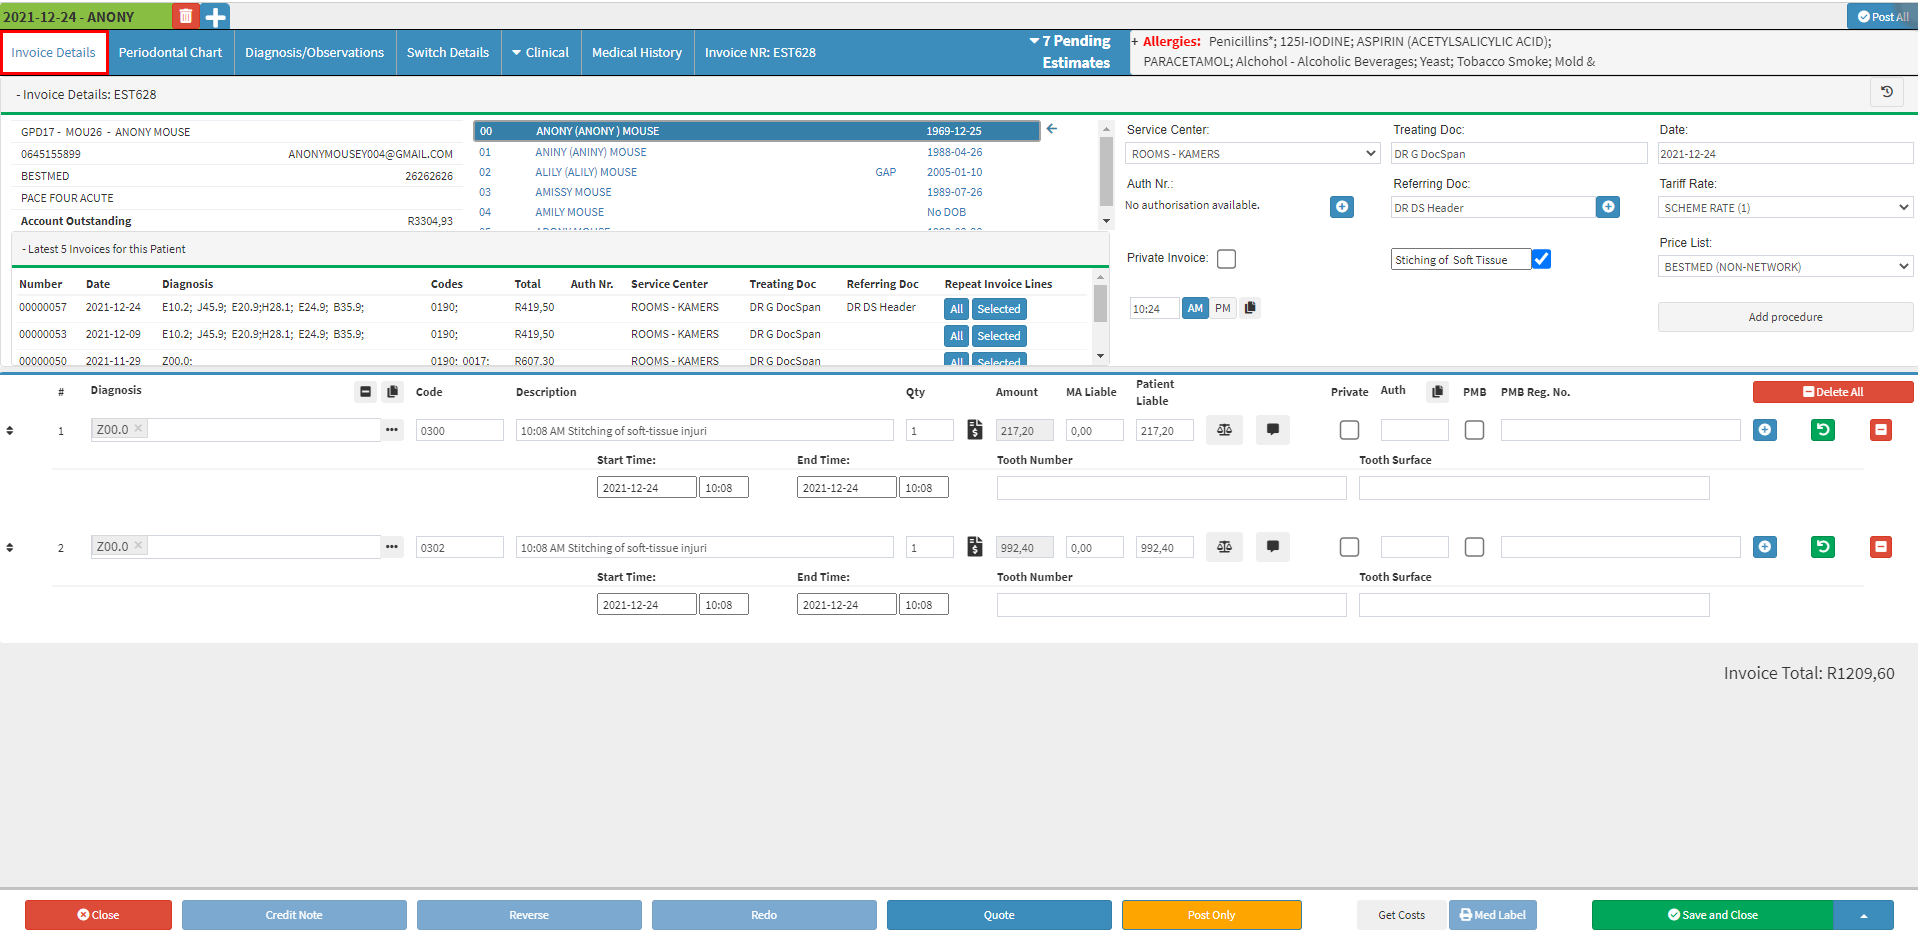The height and width of the screenshot is (939, 1918).
Task: Click the red trash icon beside the date tab
Action: (x=185, y=16)
